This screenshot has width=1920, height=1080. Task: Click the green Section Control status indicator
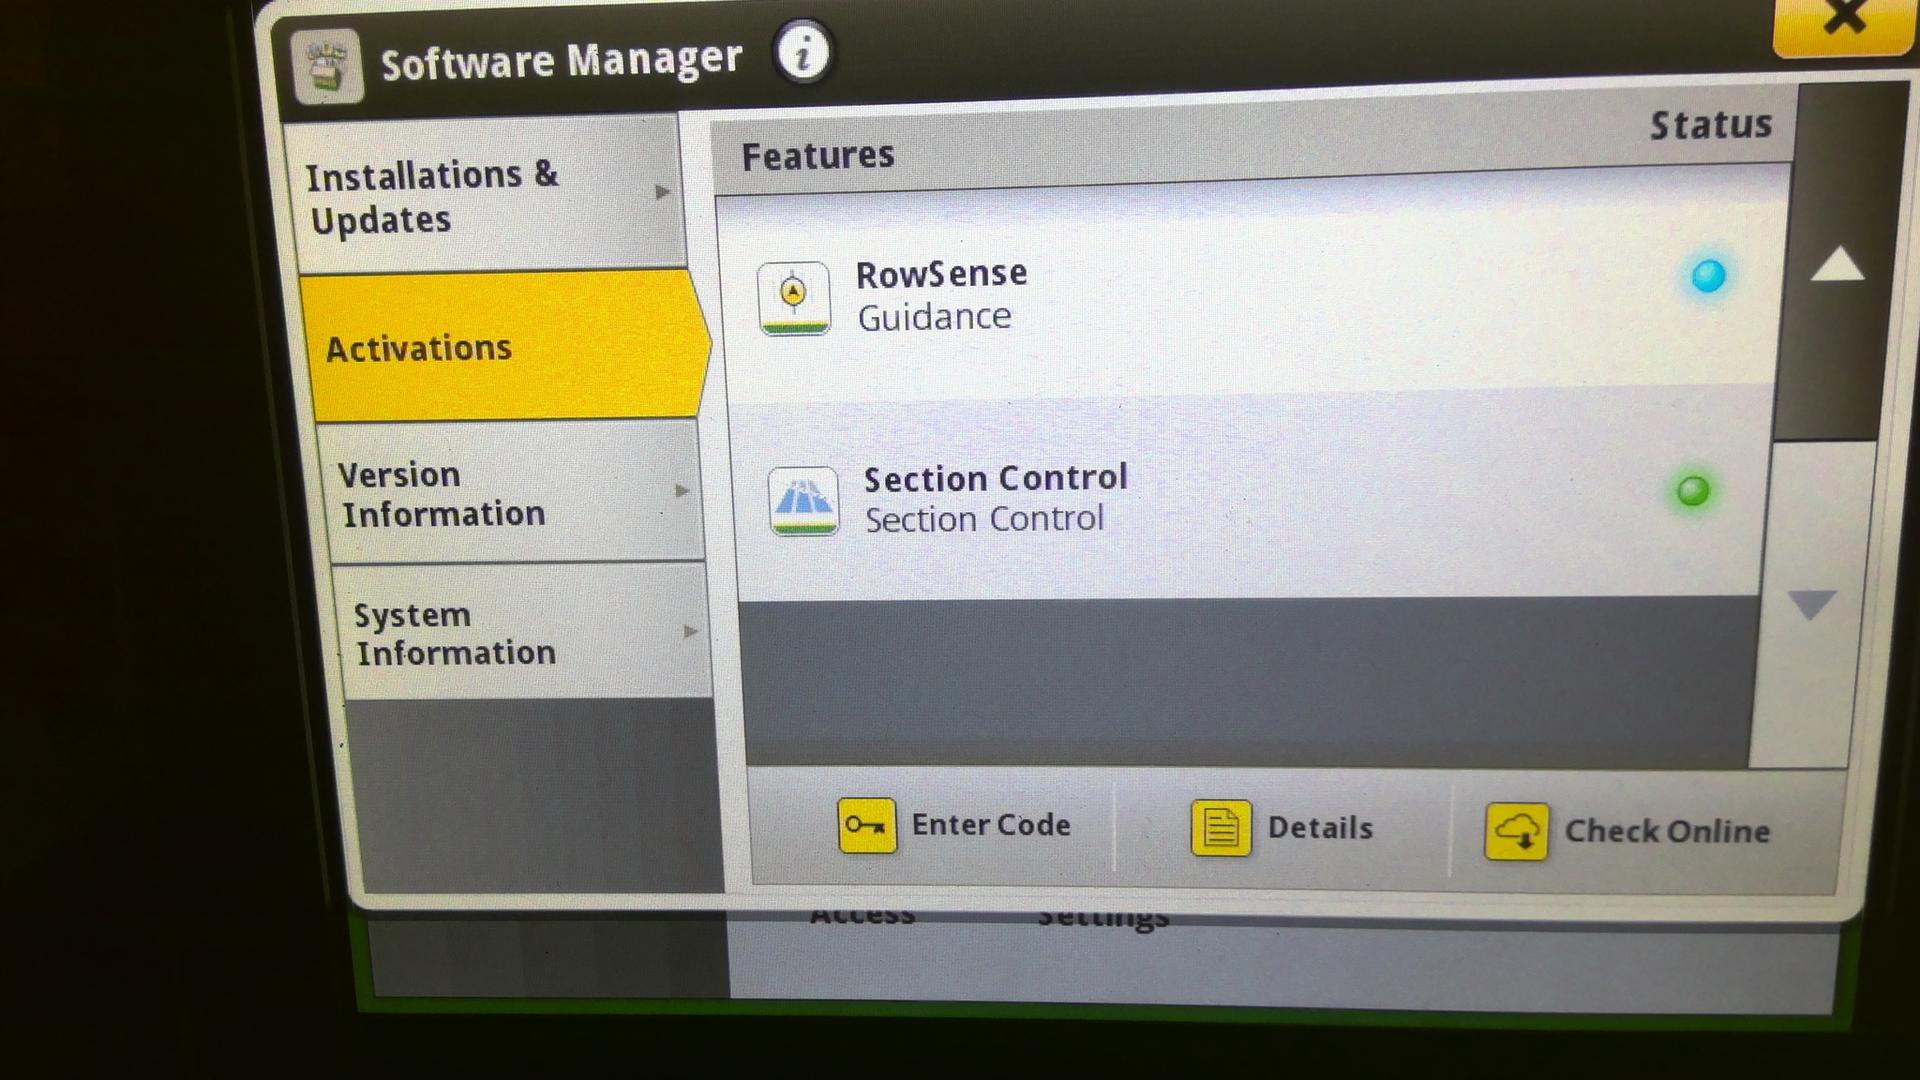[x=1693, y=491]
